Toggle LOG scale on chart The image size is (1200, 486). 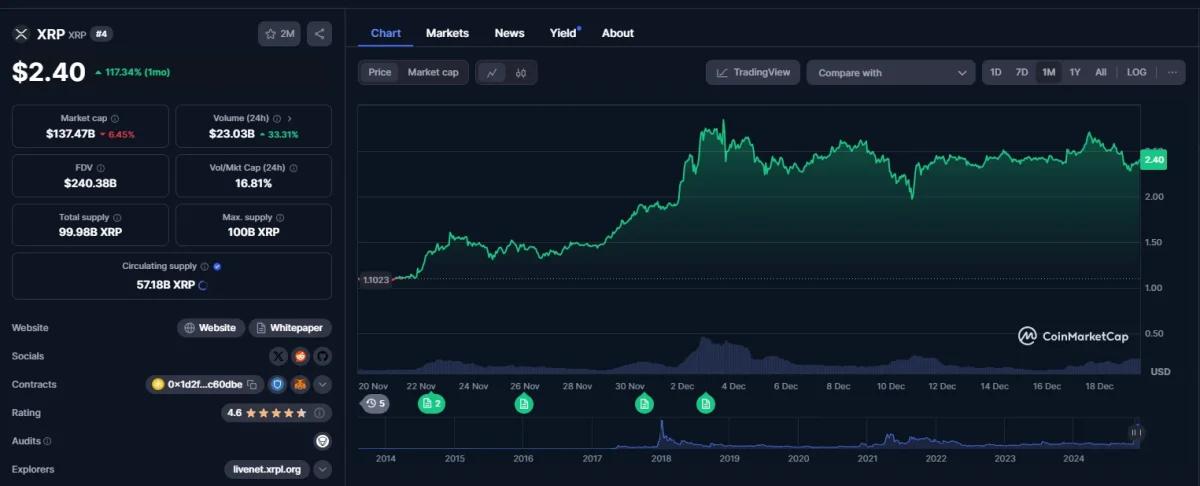click(1137, 73)
